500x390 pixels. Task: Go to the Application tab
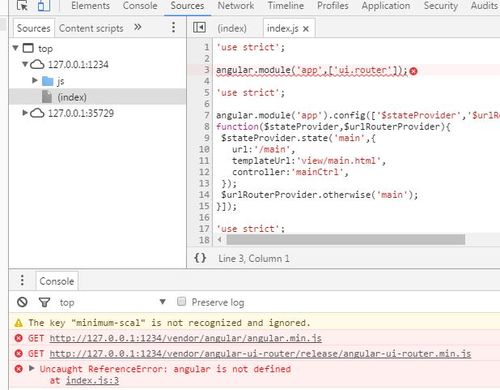coord(386,6)
